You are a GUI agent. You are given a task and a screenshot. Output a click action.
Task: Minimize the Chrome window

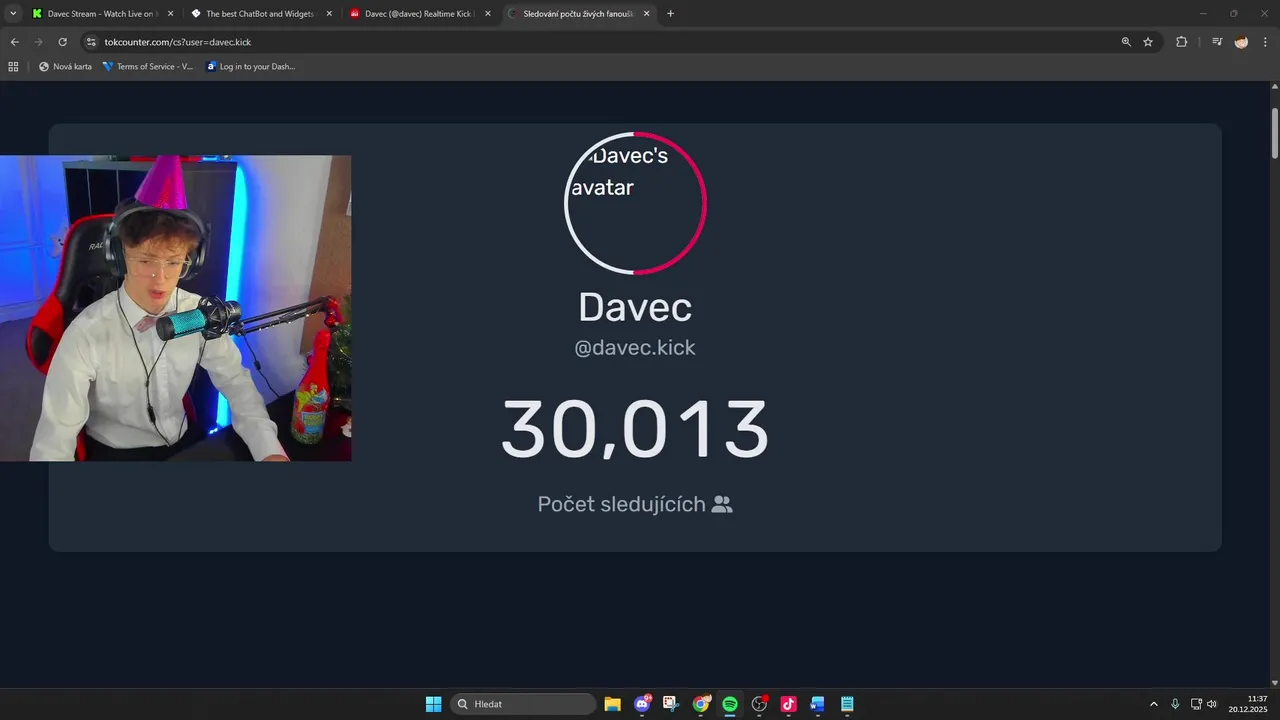point(1204,14)
